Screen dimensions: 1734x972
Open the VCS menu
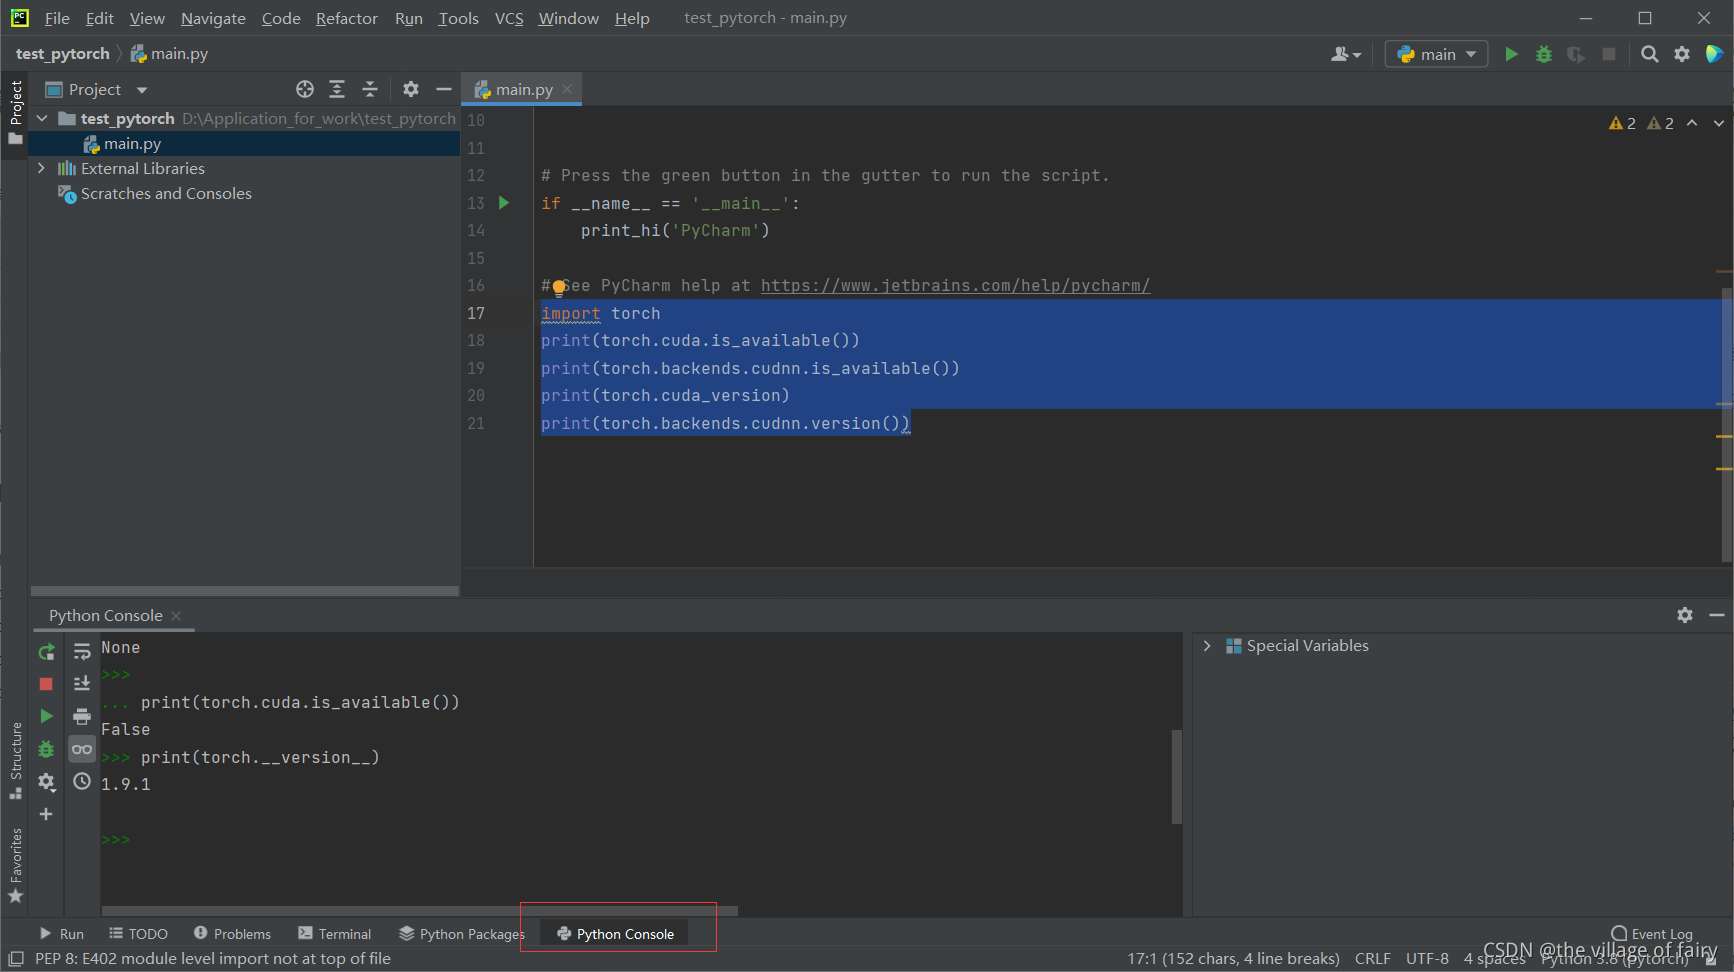tap(509, 18)
